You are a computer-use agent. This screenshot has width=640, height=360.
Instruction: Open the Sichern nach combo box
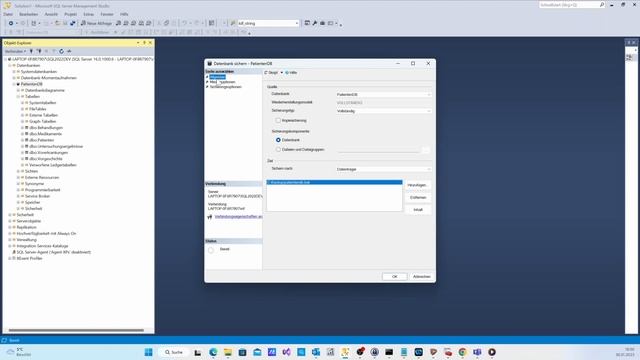(x=384, y=169)
